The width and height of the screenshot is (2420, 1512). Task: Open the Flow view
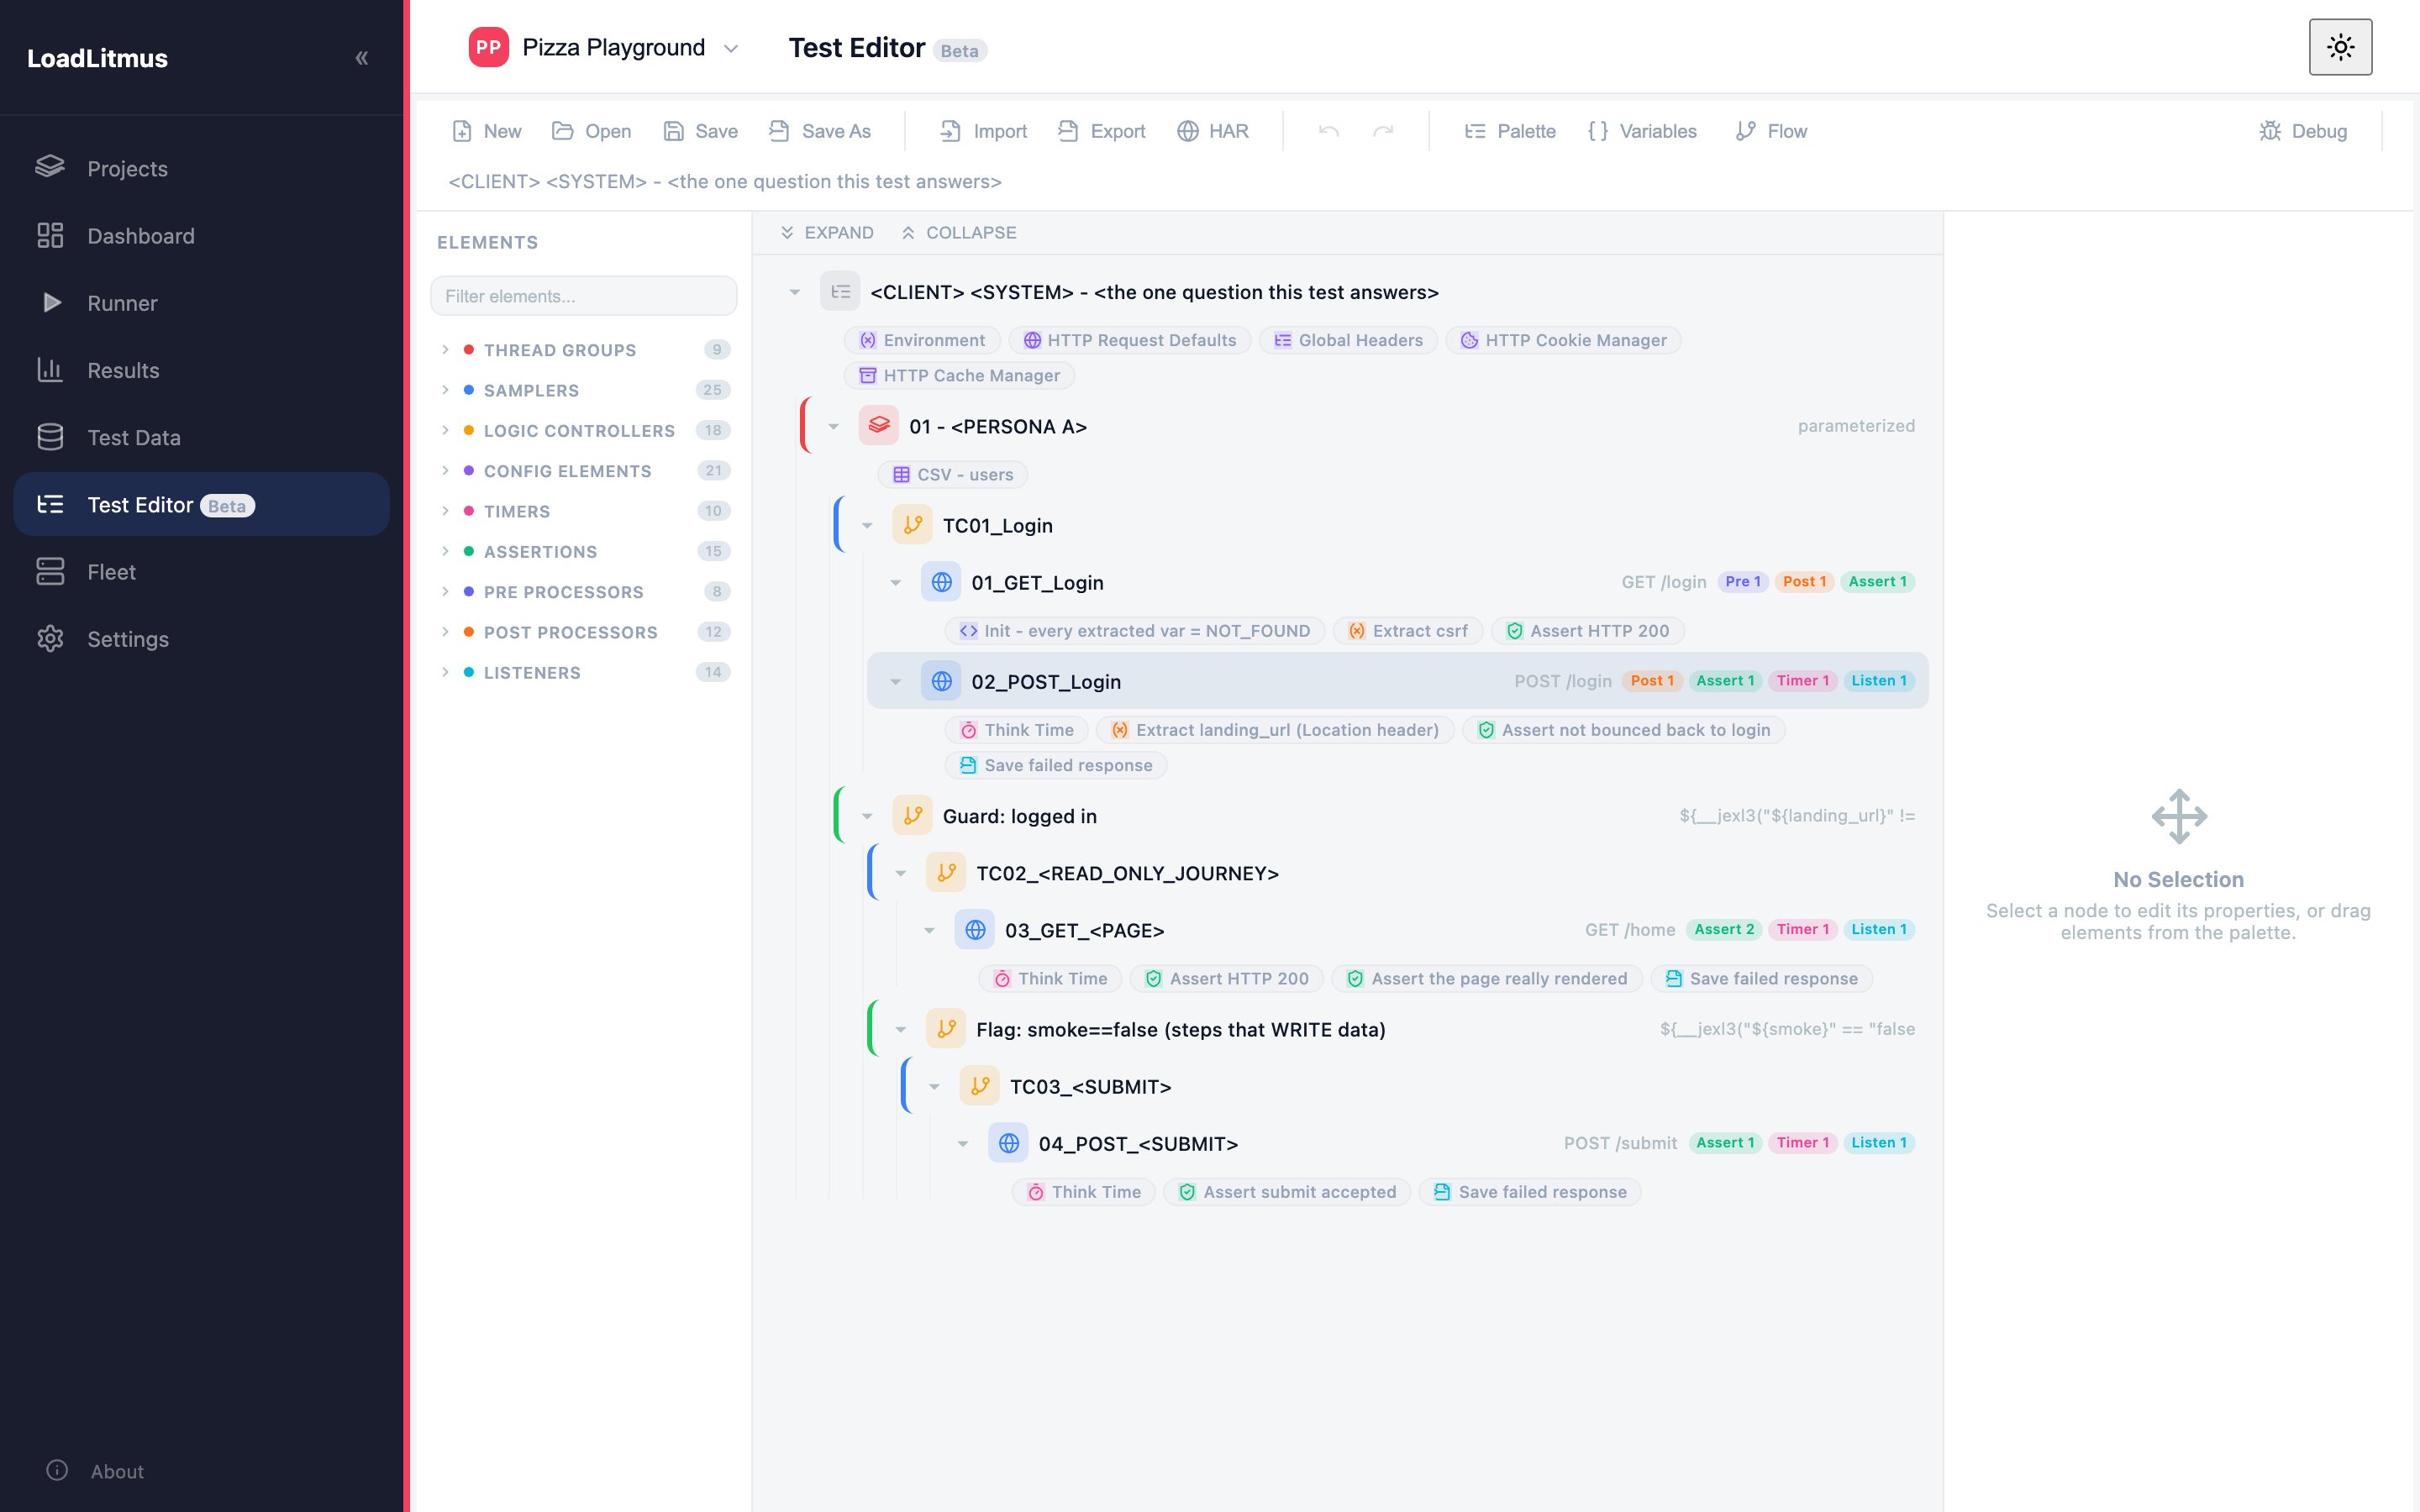pyautogui.click(x=1771, y=131)
